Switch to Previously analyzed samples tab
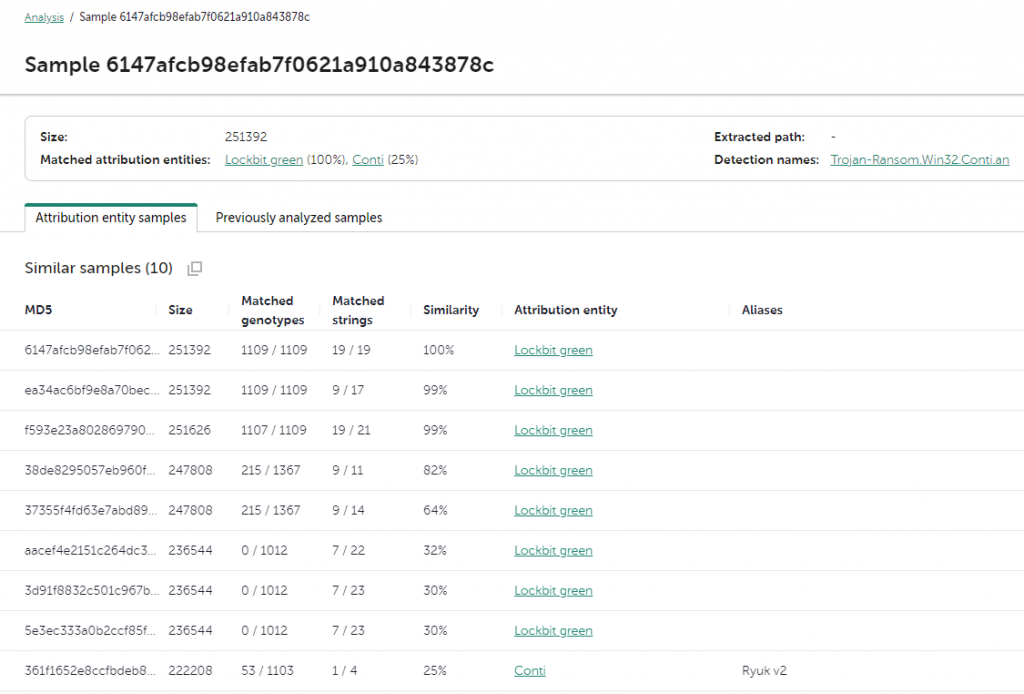The width and height of the screenshot is (1024, 694). pos(299,217)
